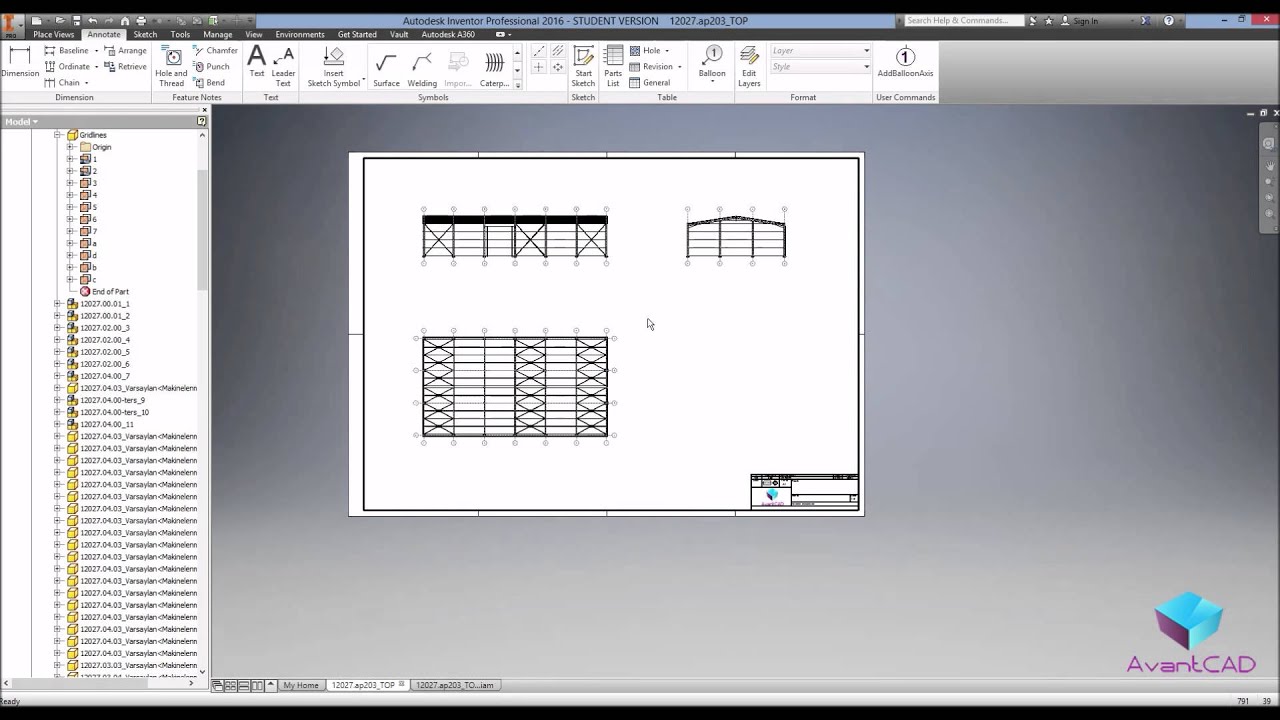Open the Place Views ribbon tab
The width and height of the screenshot is (1280, 720).
[x=54, y=34]
